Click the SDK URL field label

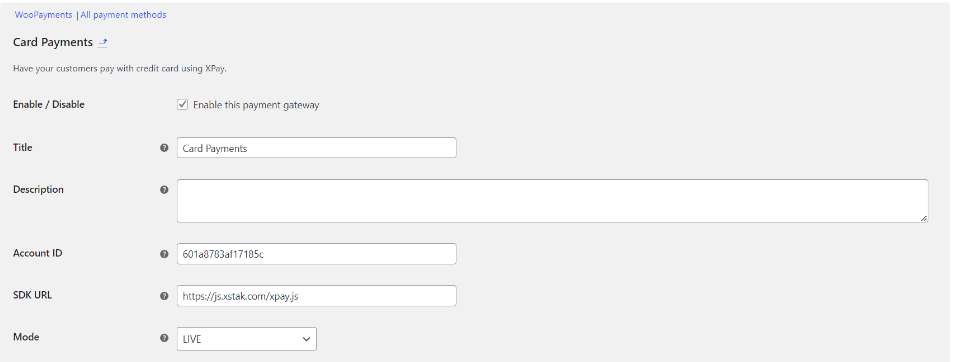point(32,295)
